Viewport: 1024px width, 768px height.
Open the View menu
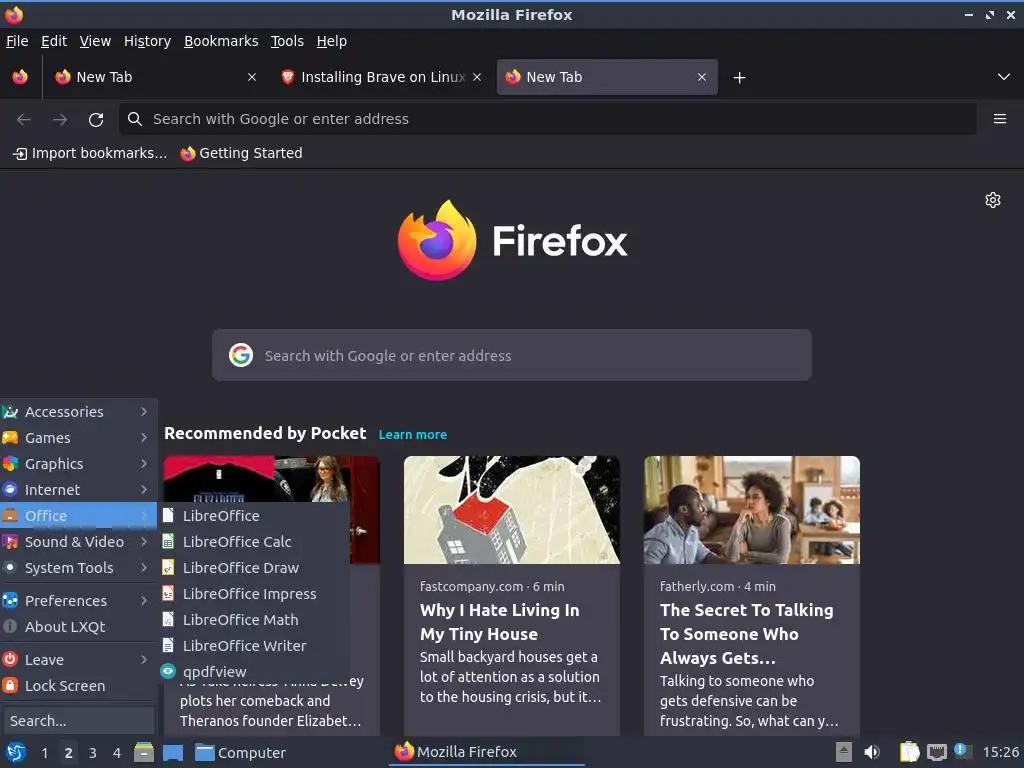95,41
